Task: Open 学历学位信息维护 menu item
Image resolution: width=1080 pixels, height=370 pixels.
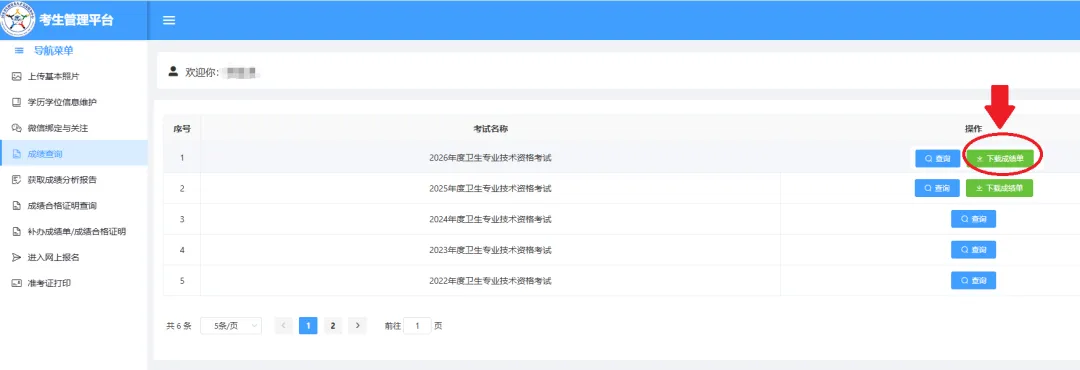Action: 74,102
